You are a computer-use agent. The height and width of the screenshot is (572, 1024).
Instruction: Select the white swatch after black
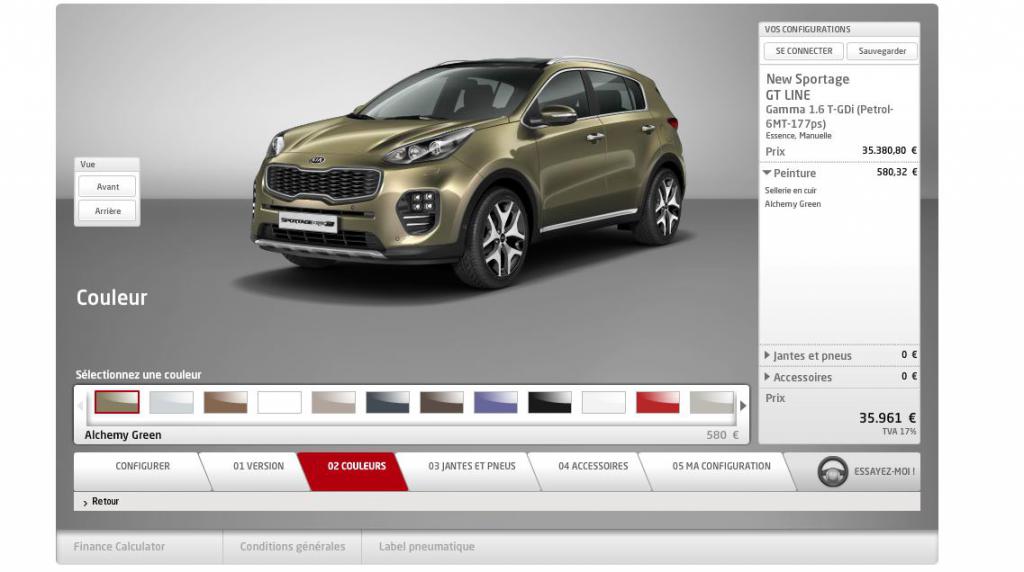(x=603, y=402)
